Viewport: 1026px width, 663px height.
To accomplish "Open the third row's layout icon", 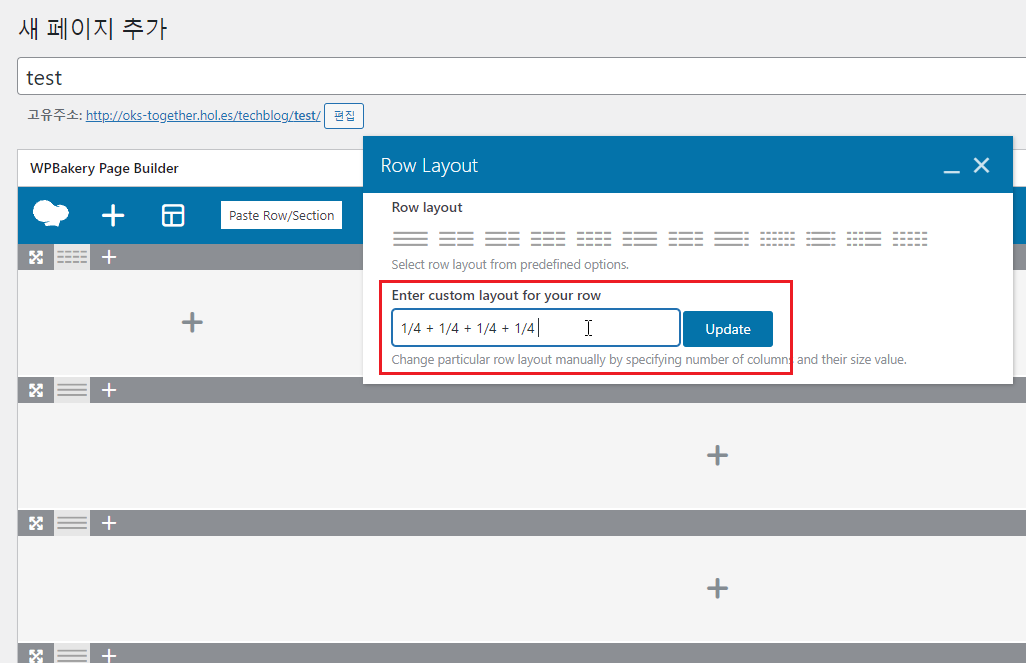I will click(72, 523).
